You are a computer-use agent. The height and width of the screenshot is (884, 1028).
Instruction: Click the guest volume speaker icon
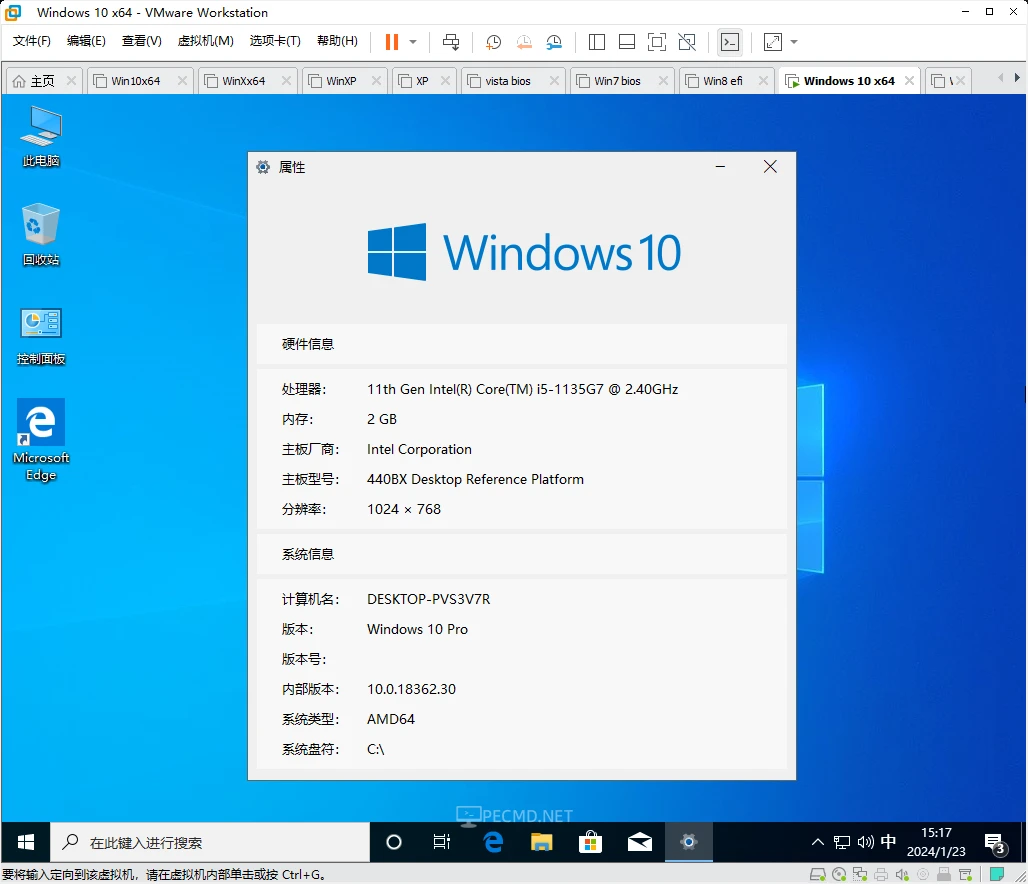(x=865, y=842)
